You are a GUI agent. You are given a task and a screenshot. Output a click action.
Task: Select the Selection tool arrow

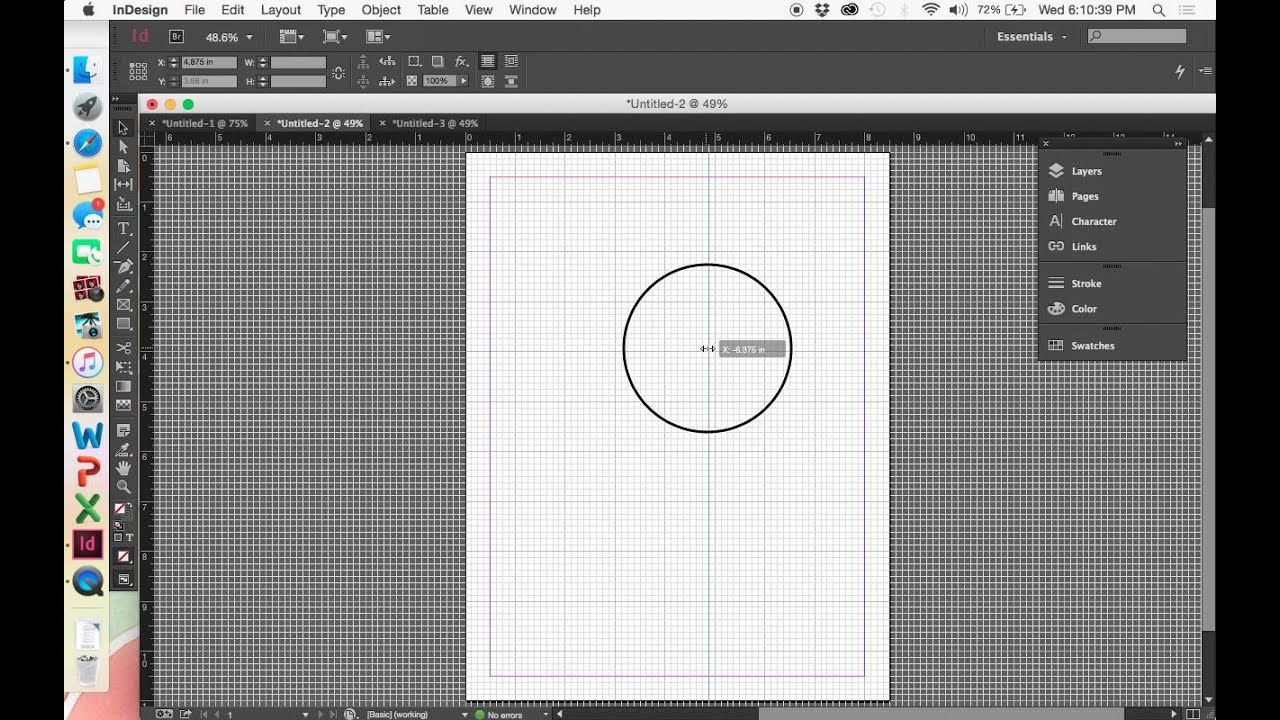pos(124,128)
